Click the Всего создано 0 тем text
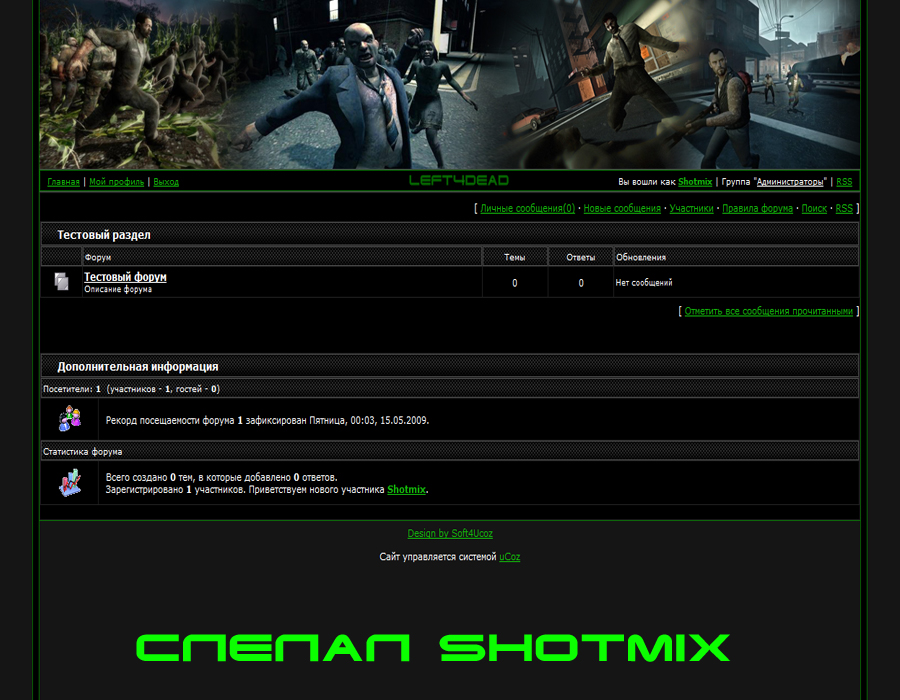Viewport: 900px width, 700px height. [x=222, y=477]
